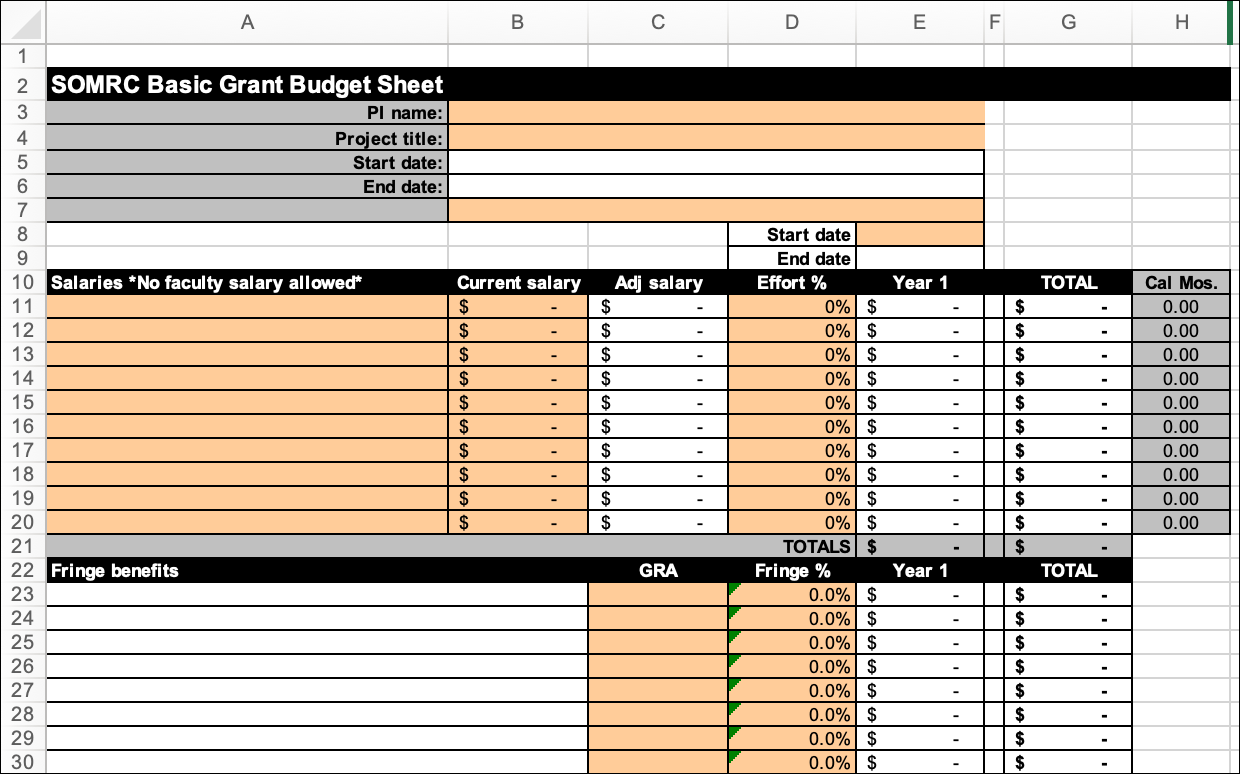Viewport: 1240px width, 774px height.
Task: Select the Fringe benefits section header cell
Action: pyautogui.click(x=247, y=571)
